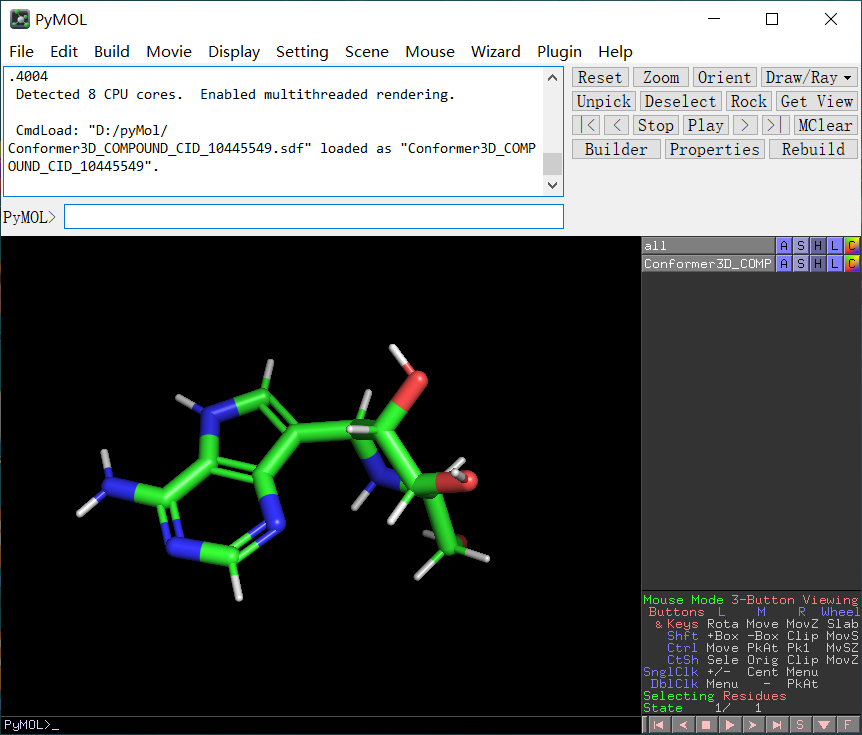Open Show menu for Conformer3D_COMP

[801, 264]
